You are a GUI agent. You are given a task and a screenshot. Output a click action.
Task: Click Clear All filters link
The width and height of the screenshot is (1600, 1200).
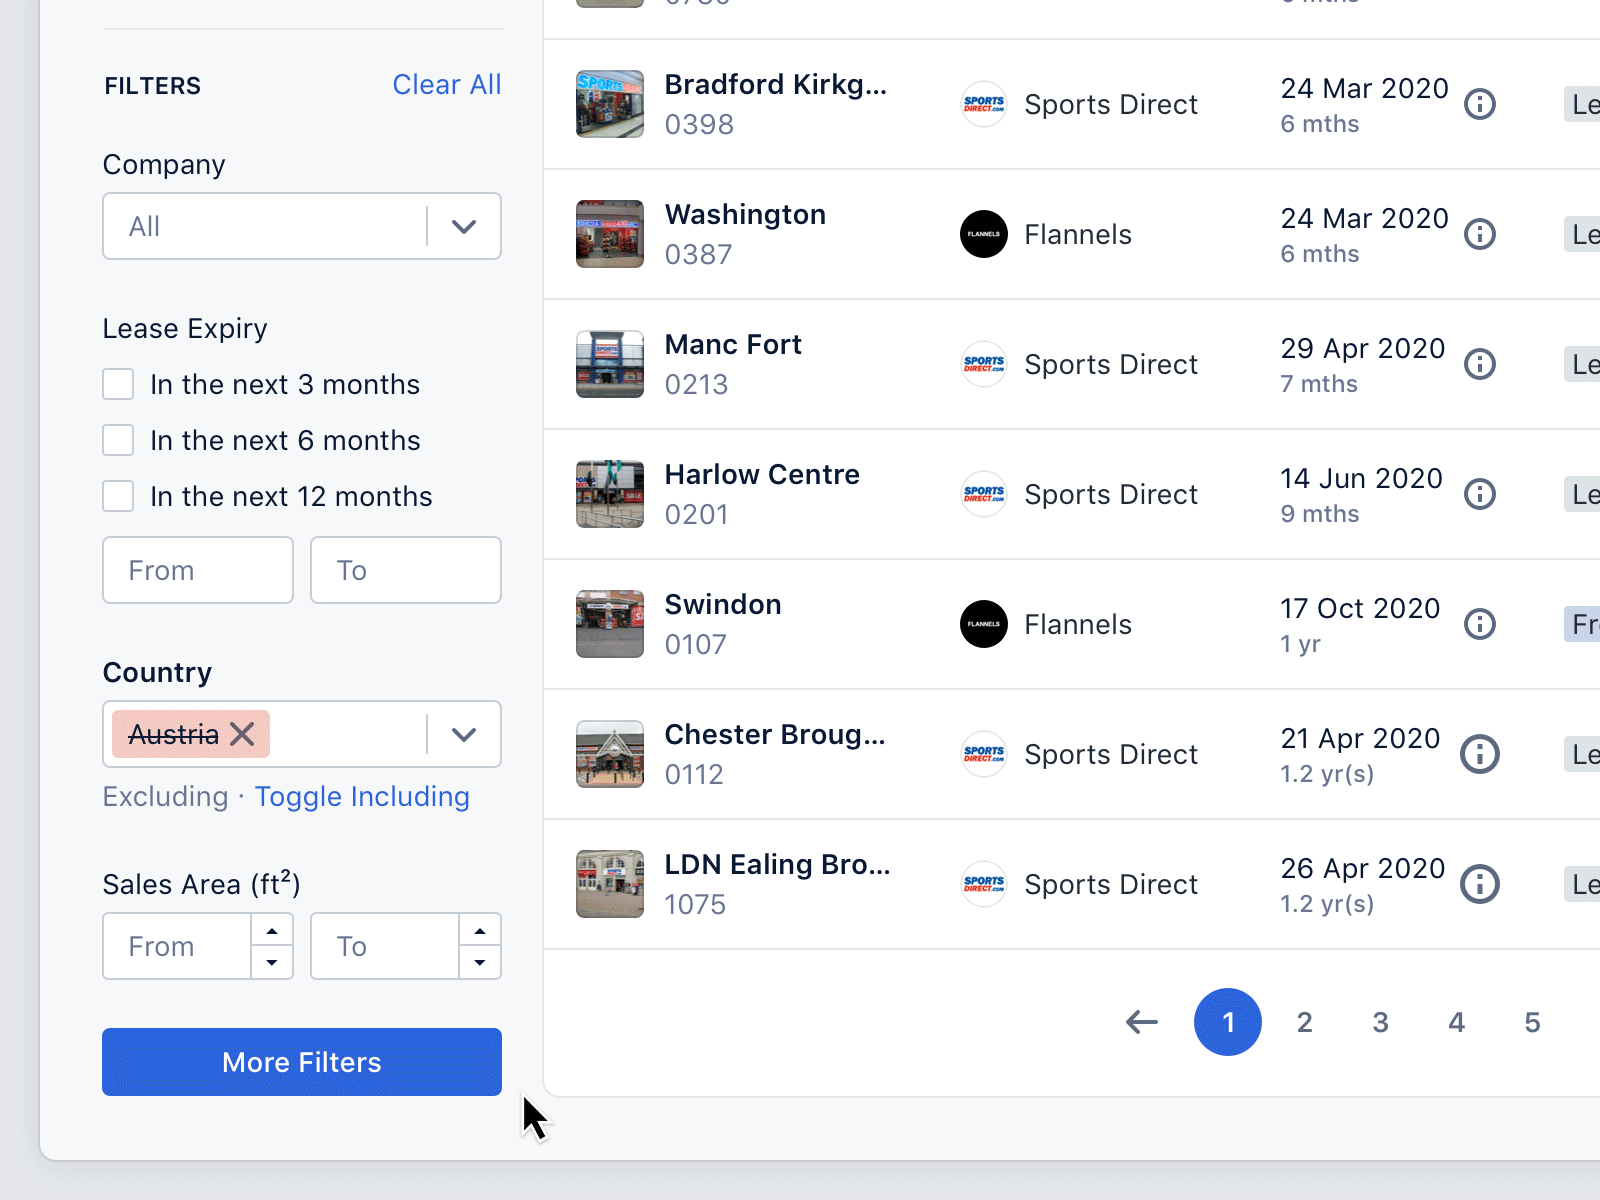point(446,85)
